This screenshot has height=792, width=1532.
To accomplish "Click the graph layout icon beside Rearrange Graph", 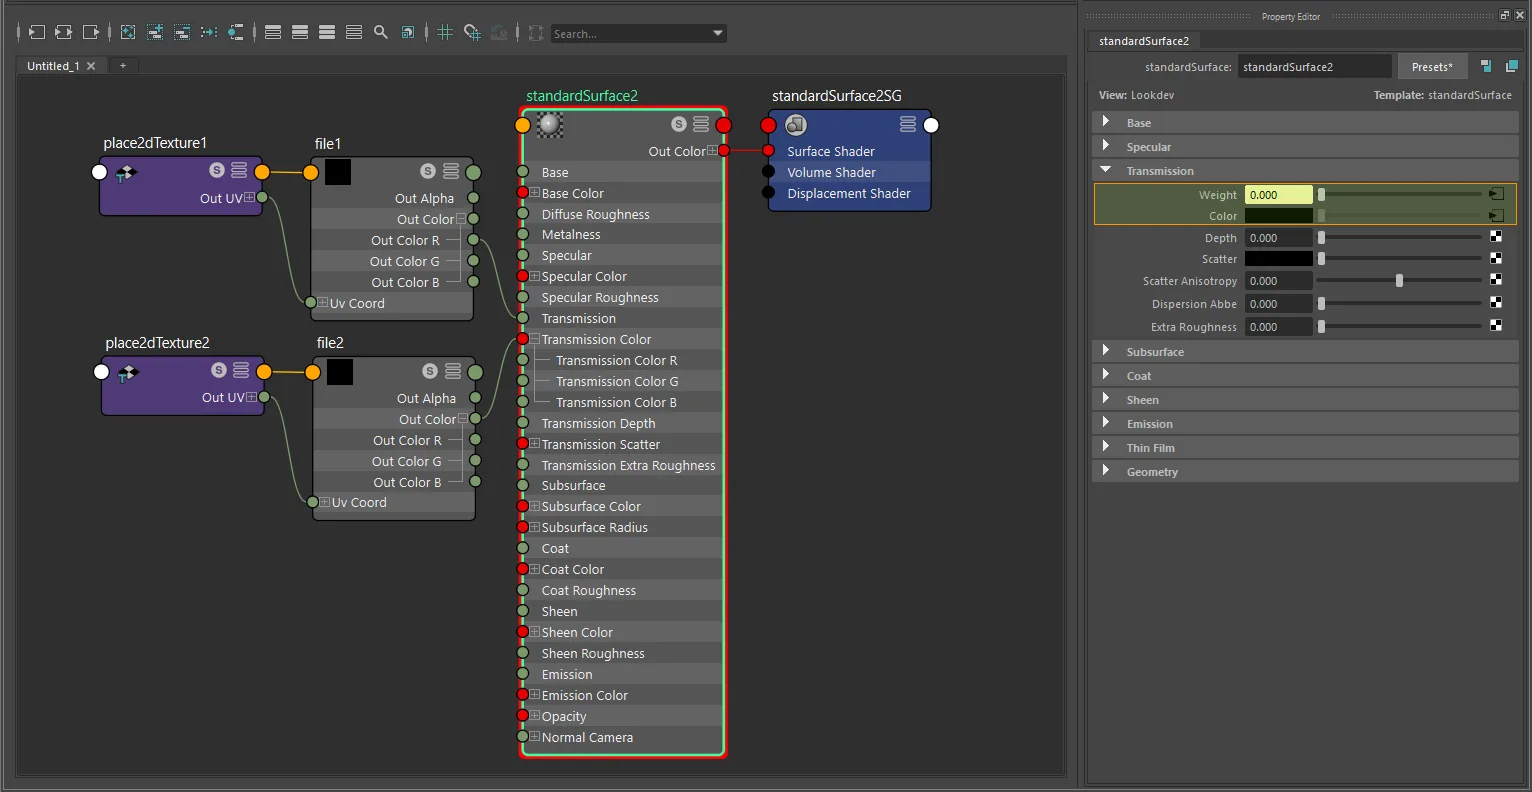I will (235, 33).
